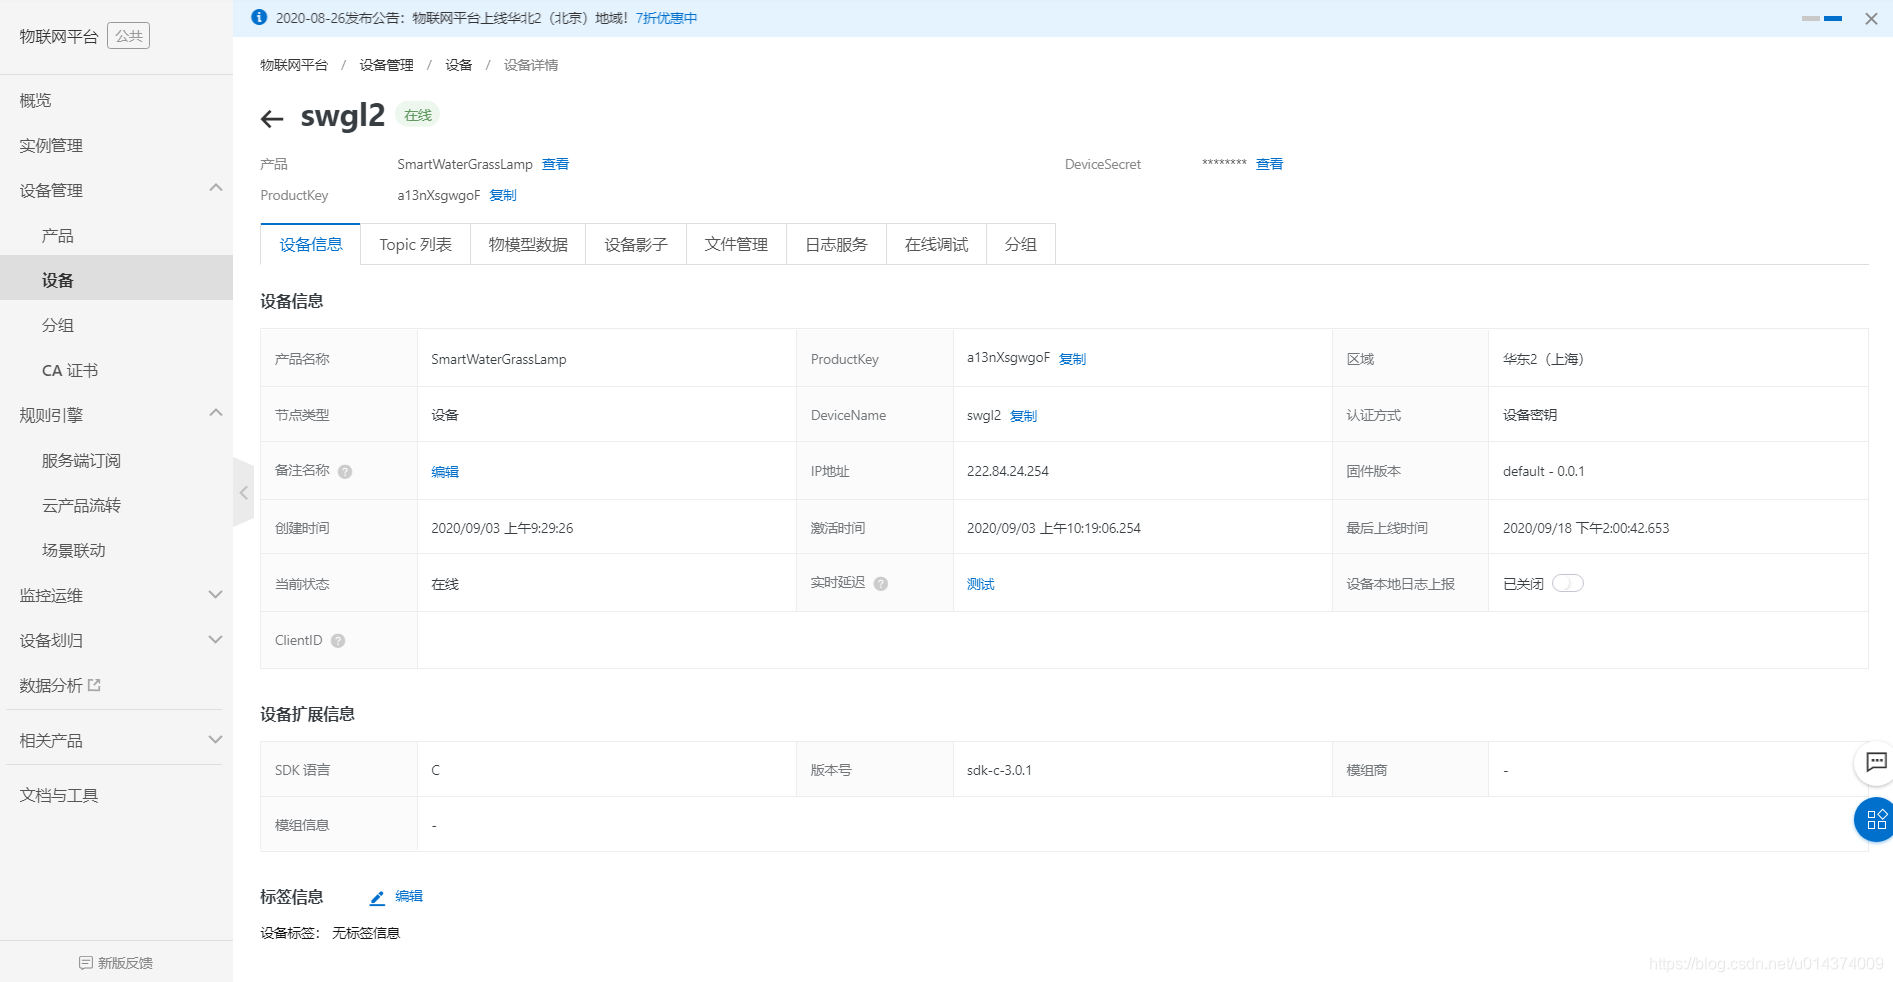This screenshot has width=1893, height=982.
Task: Open 概览 in the sidebar
Action: tap(116, 100)
